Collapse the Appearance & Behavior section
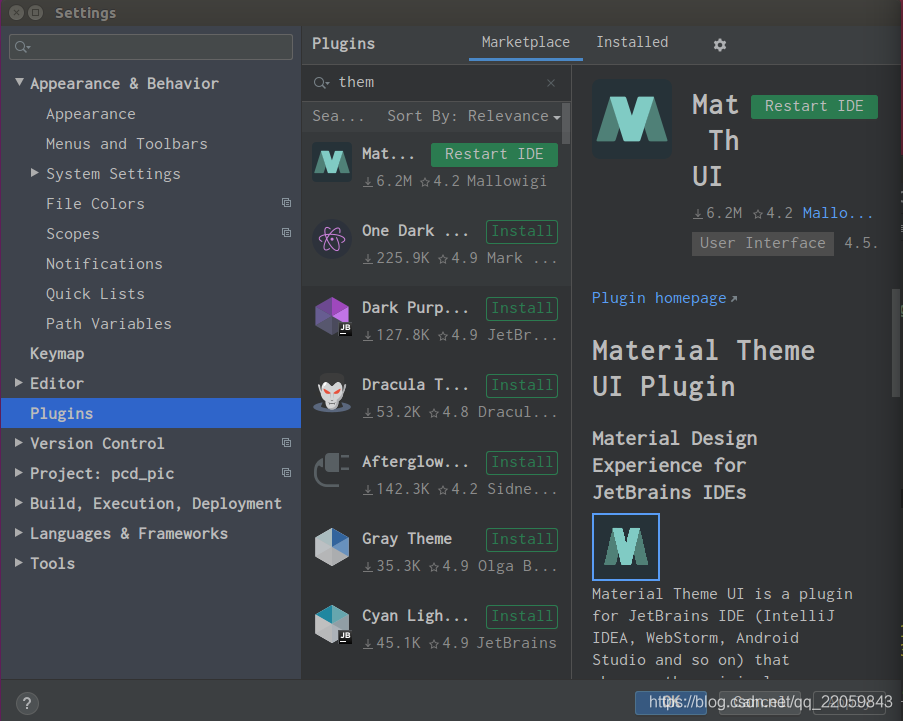This screenshot has width=903, height=721. [19, 82]
